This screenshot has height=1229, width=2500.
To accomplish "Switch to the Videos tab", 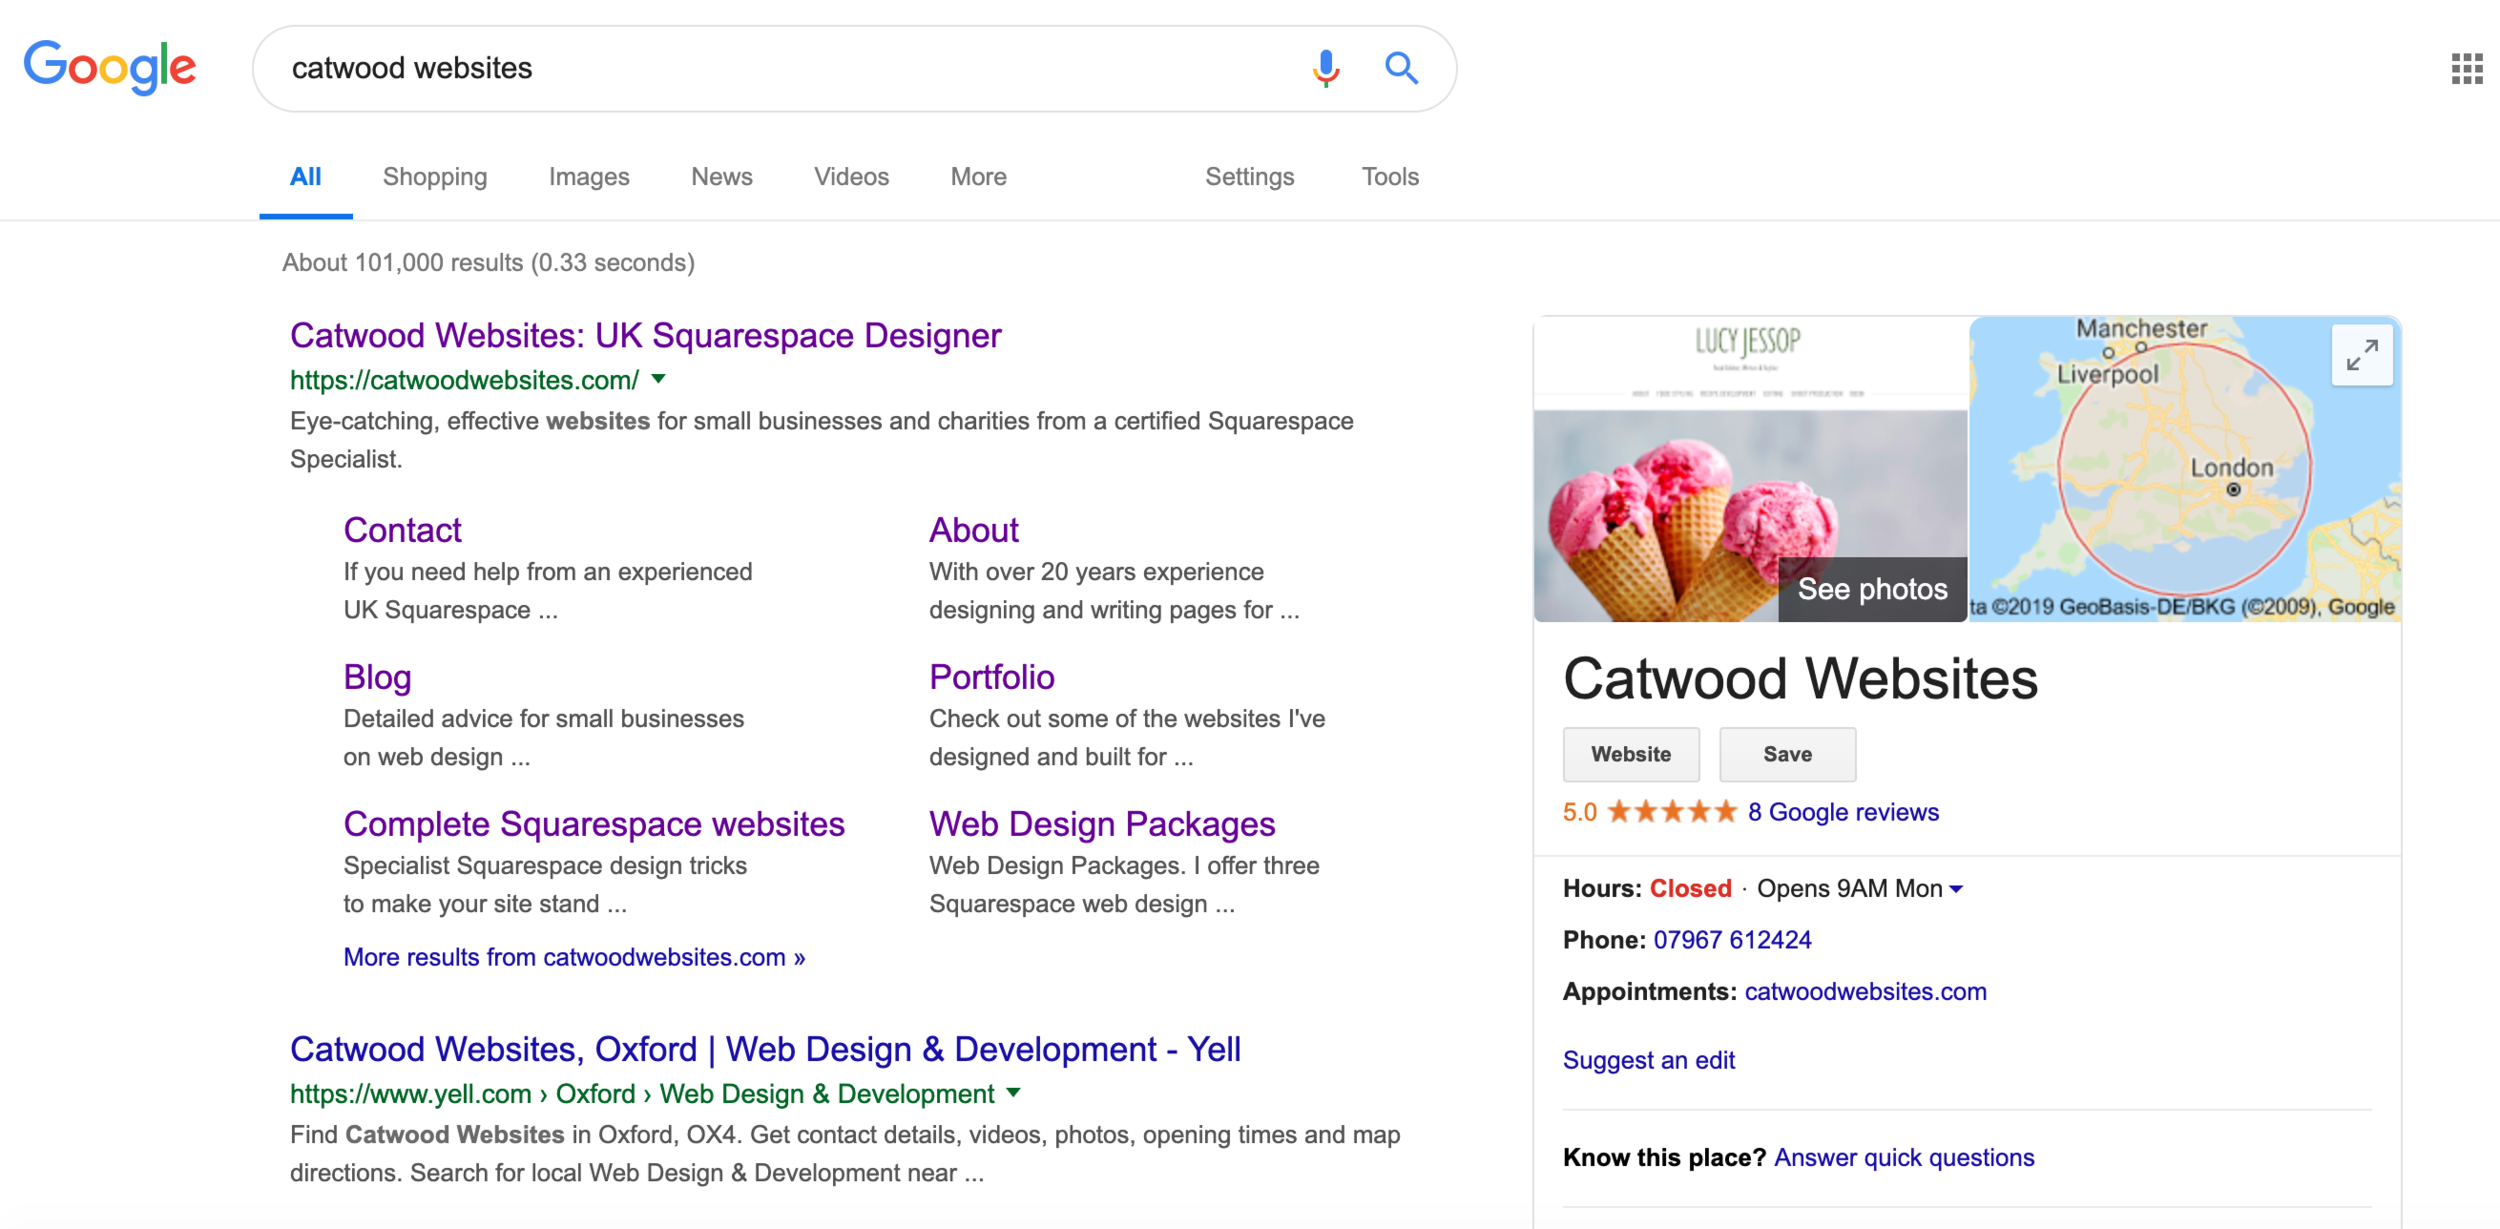I will click(x=851, y=177).
